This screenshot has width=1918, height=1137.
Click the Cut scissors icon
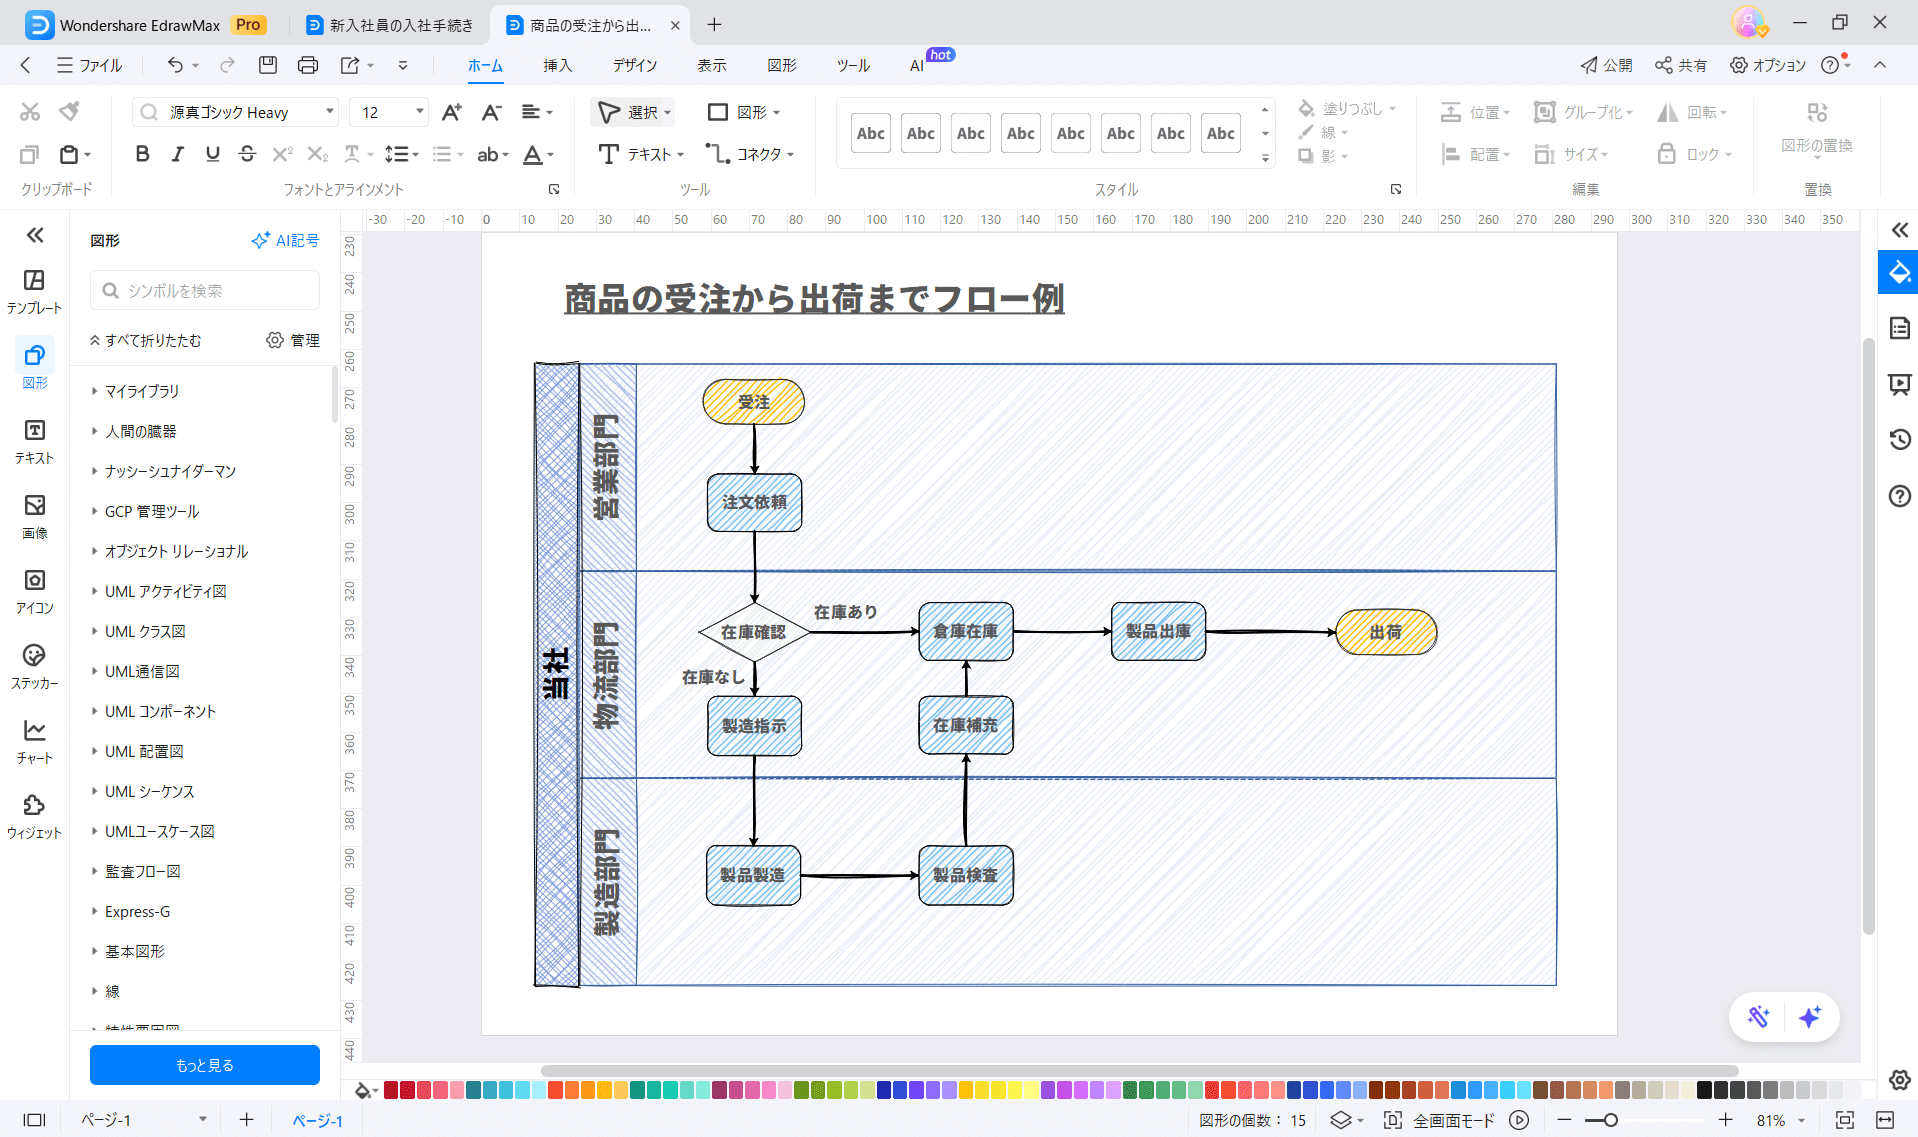point(30,111)
